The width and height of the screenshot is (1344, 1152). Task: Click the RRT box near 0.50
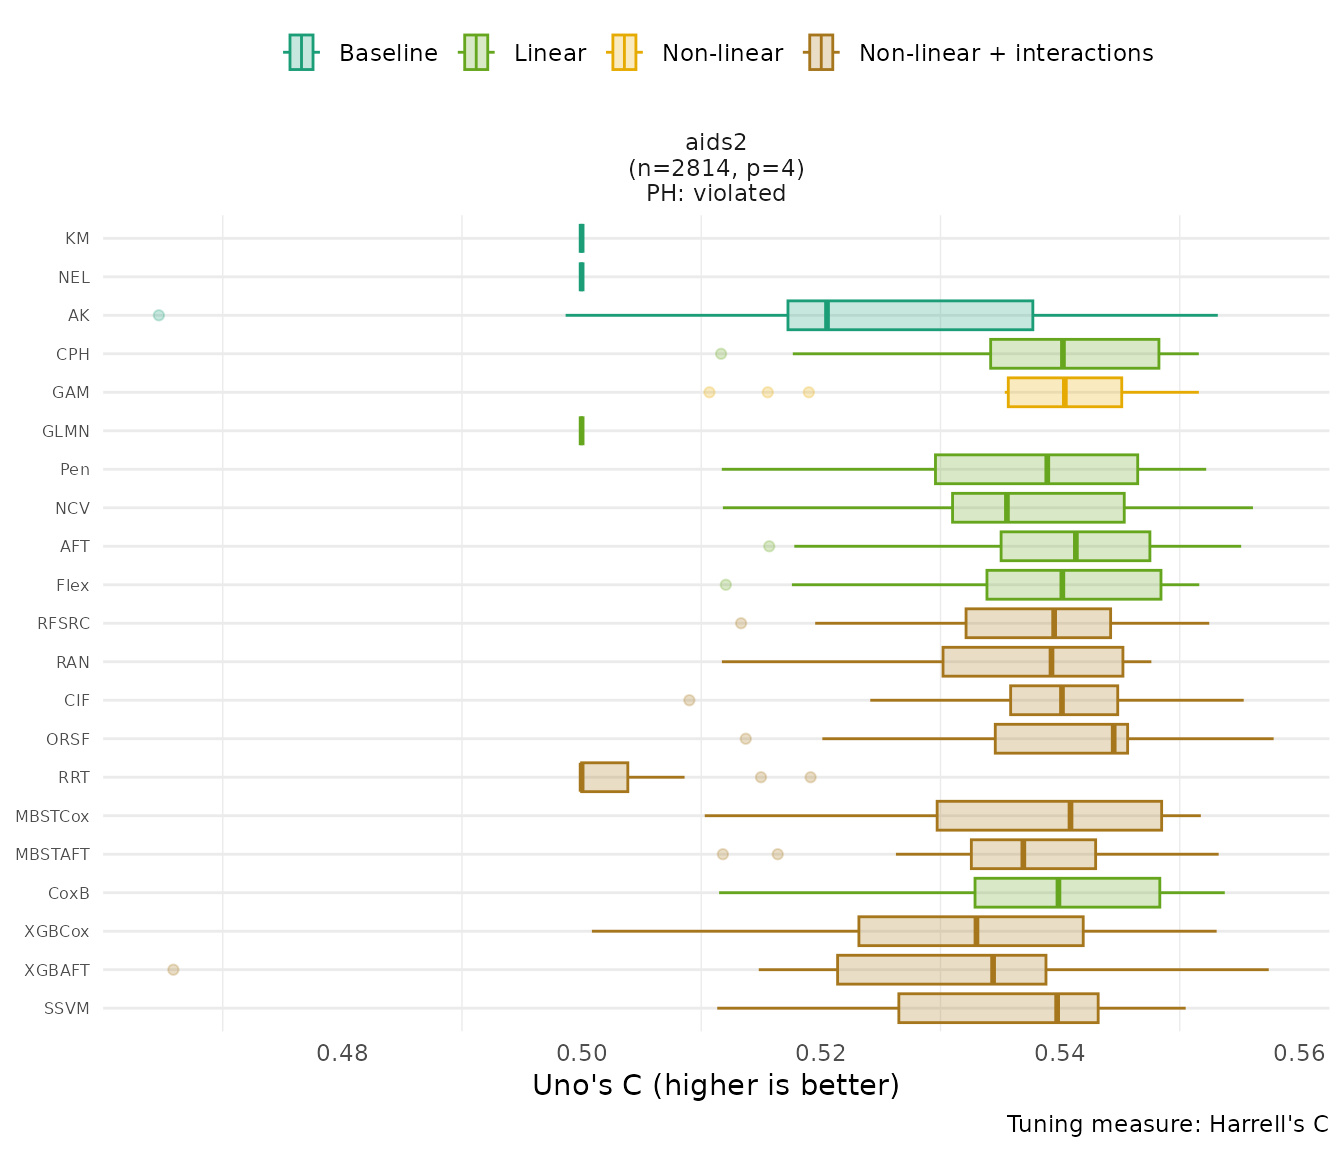point(605,777)
